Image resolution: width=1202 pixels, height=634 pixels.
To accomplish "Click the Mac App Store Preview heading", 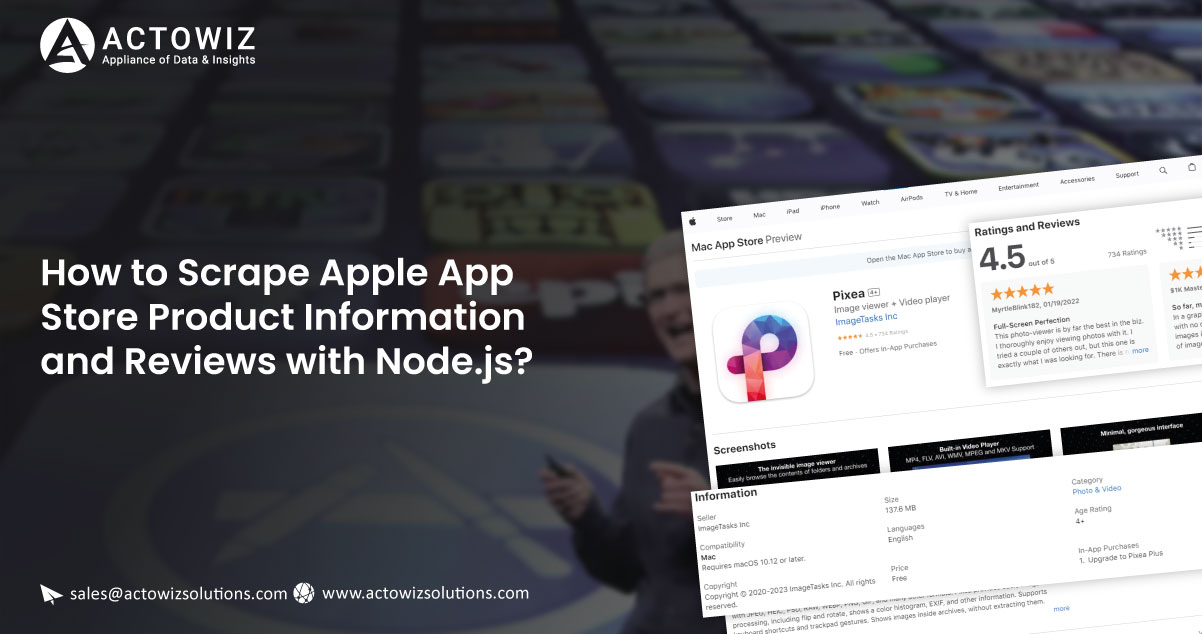I will point(746,242).
